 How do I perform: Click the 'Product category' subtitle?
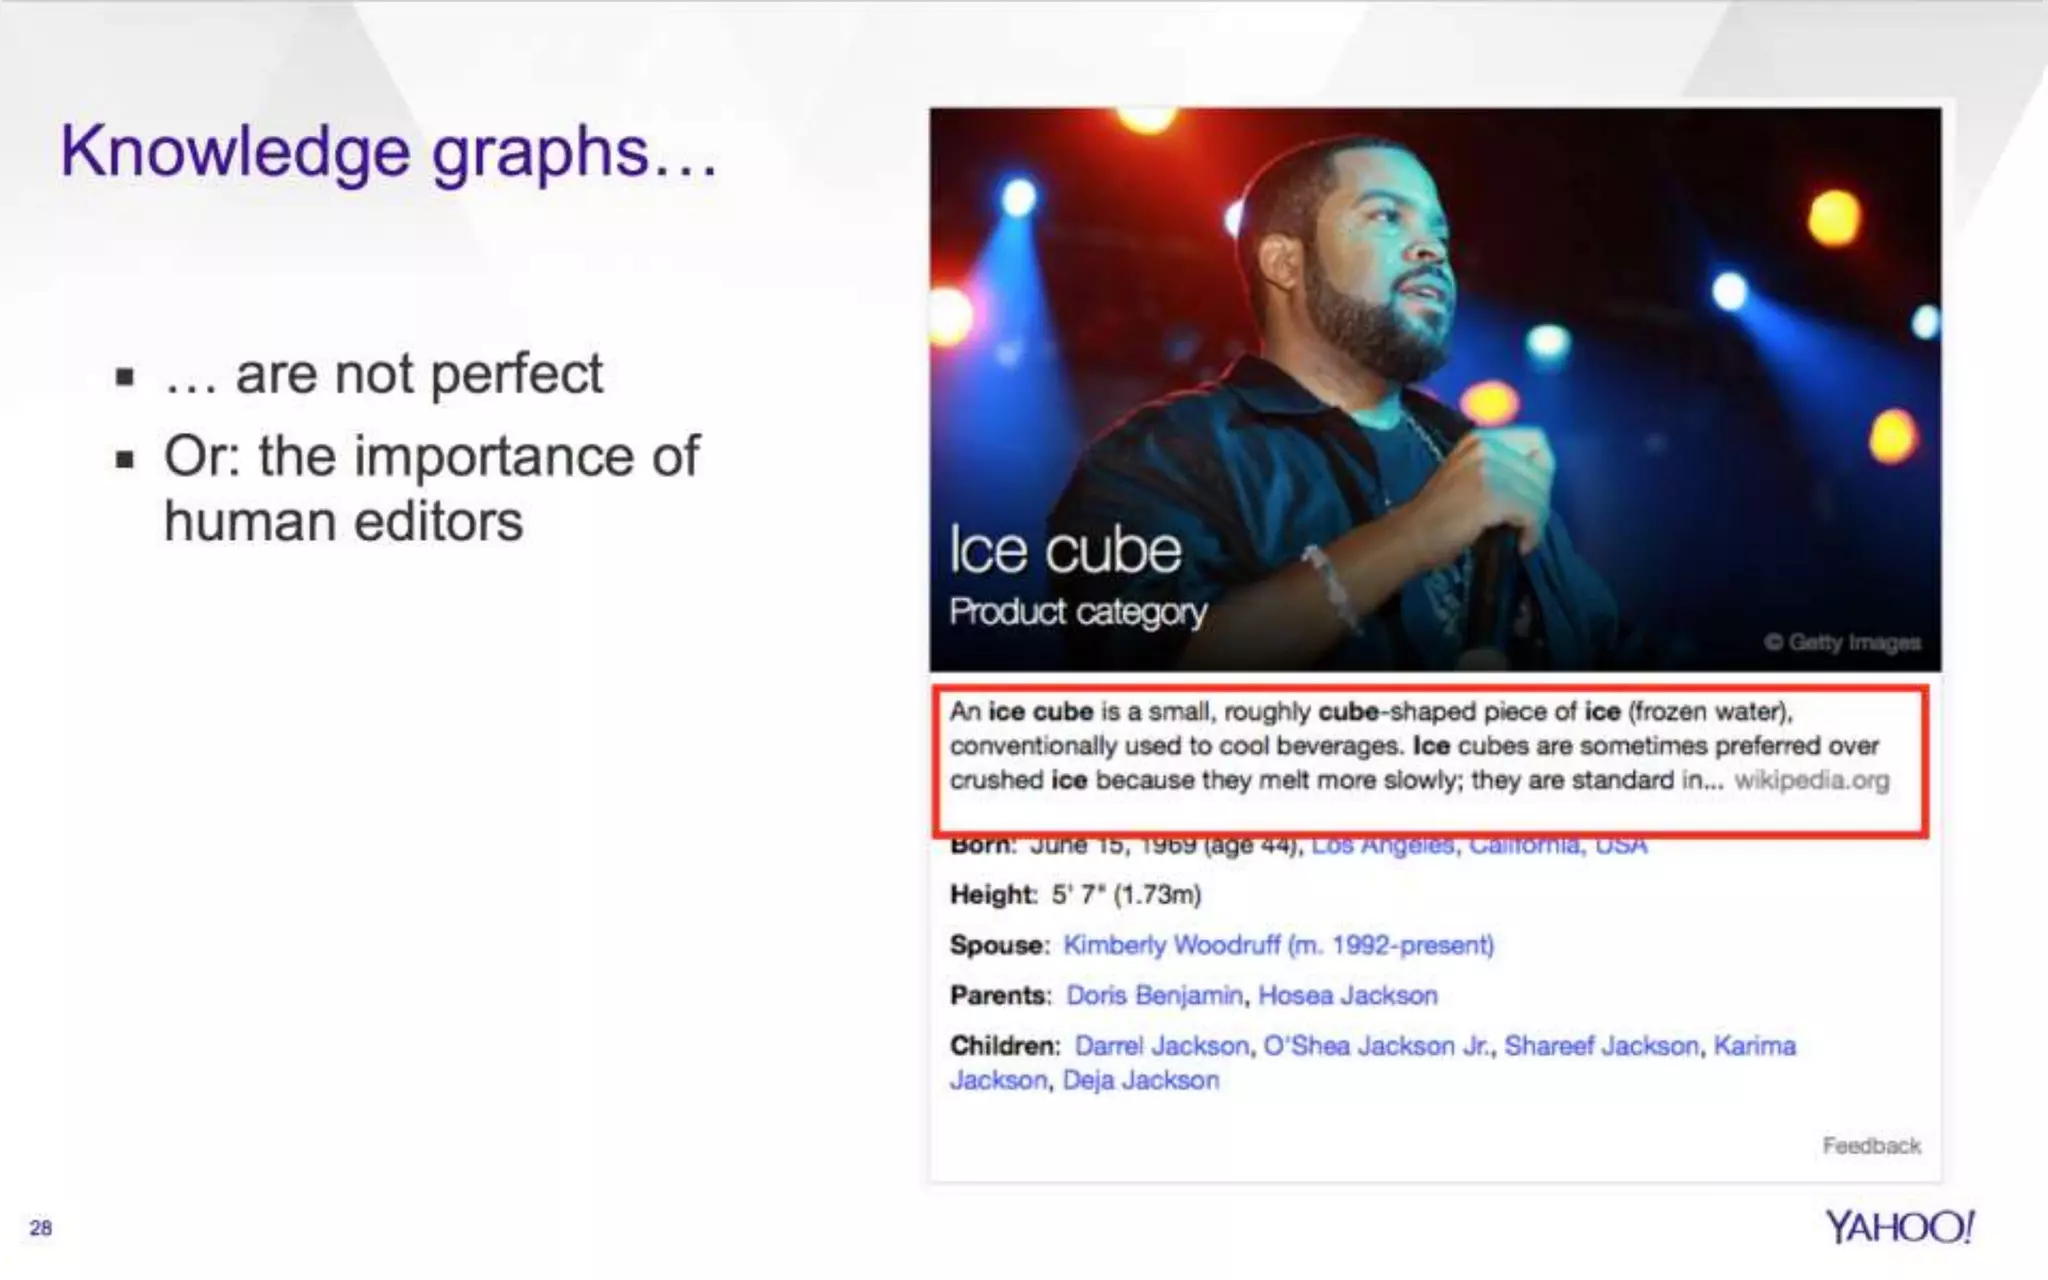[1078, 611]
